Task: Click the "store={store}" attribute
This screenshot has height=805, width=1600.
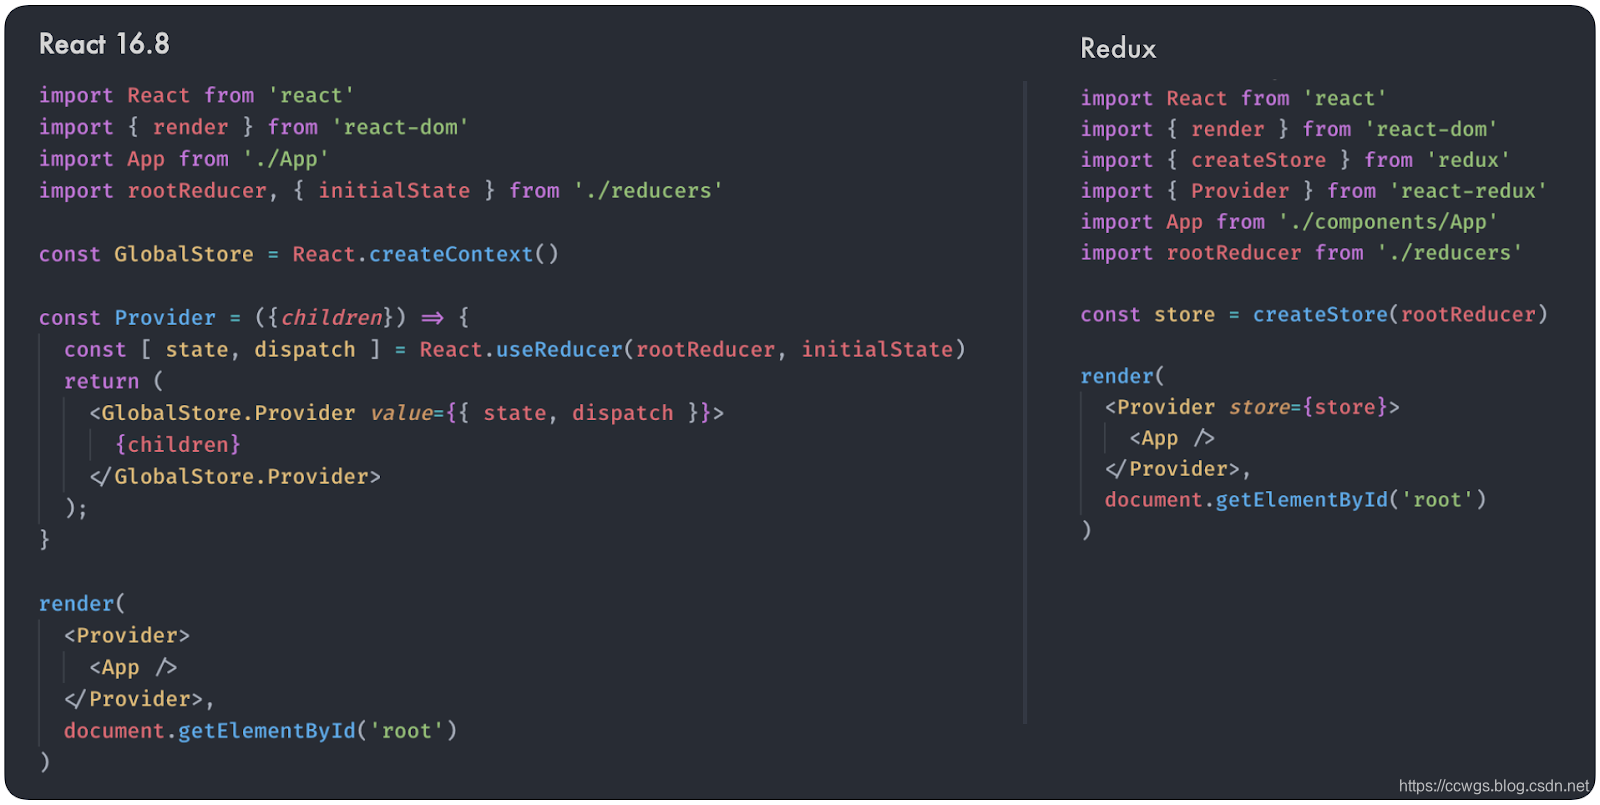Action: click(1308, 407)
